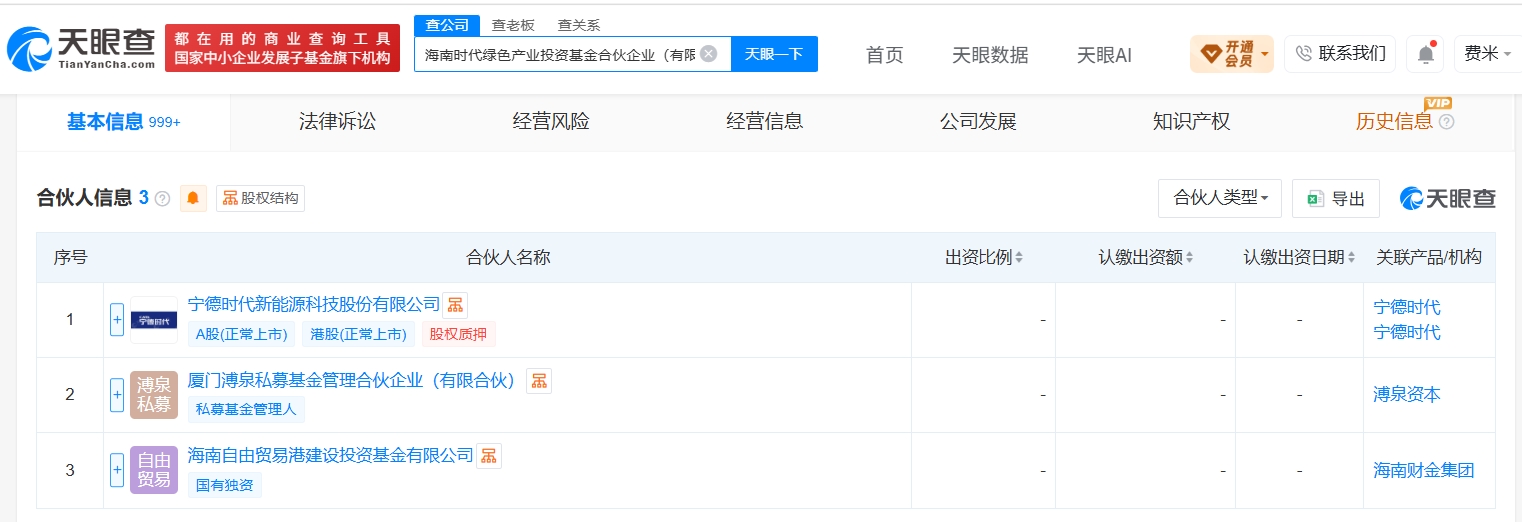This screenshot has width=1522, height=522.
Task: Open the 经营风险 tab
Action: (x=551, y=122)
